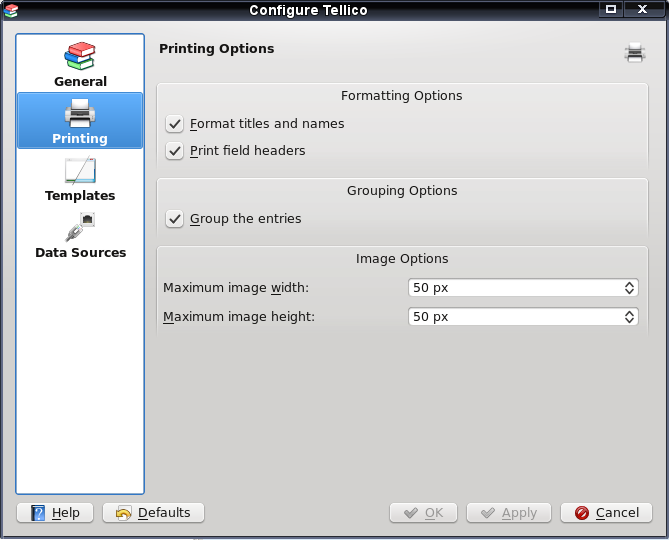Click the Apply button
The width and height of the screenshot is (669, 540).
509,513
